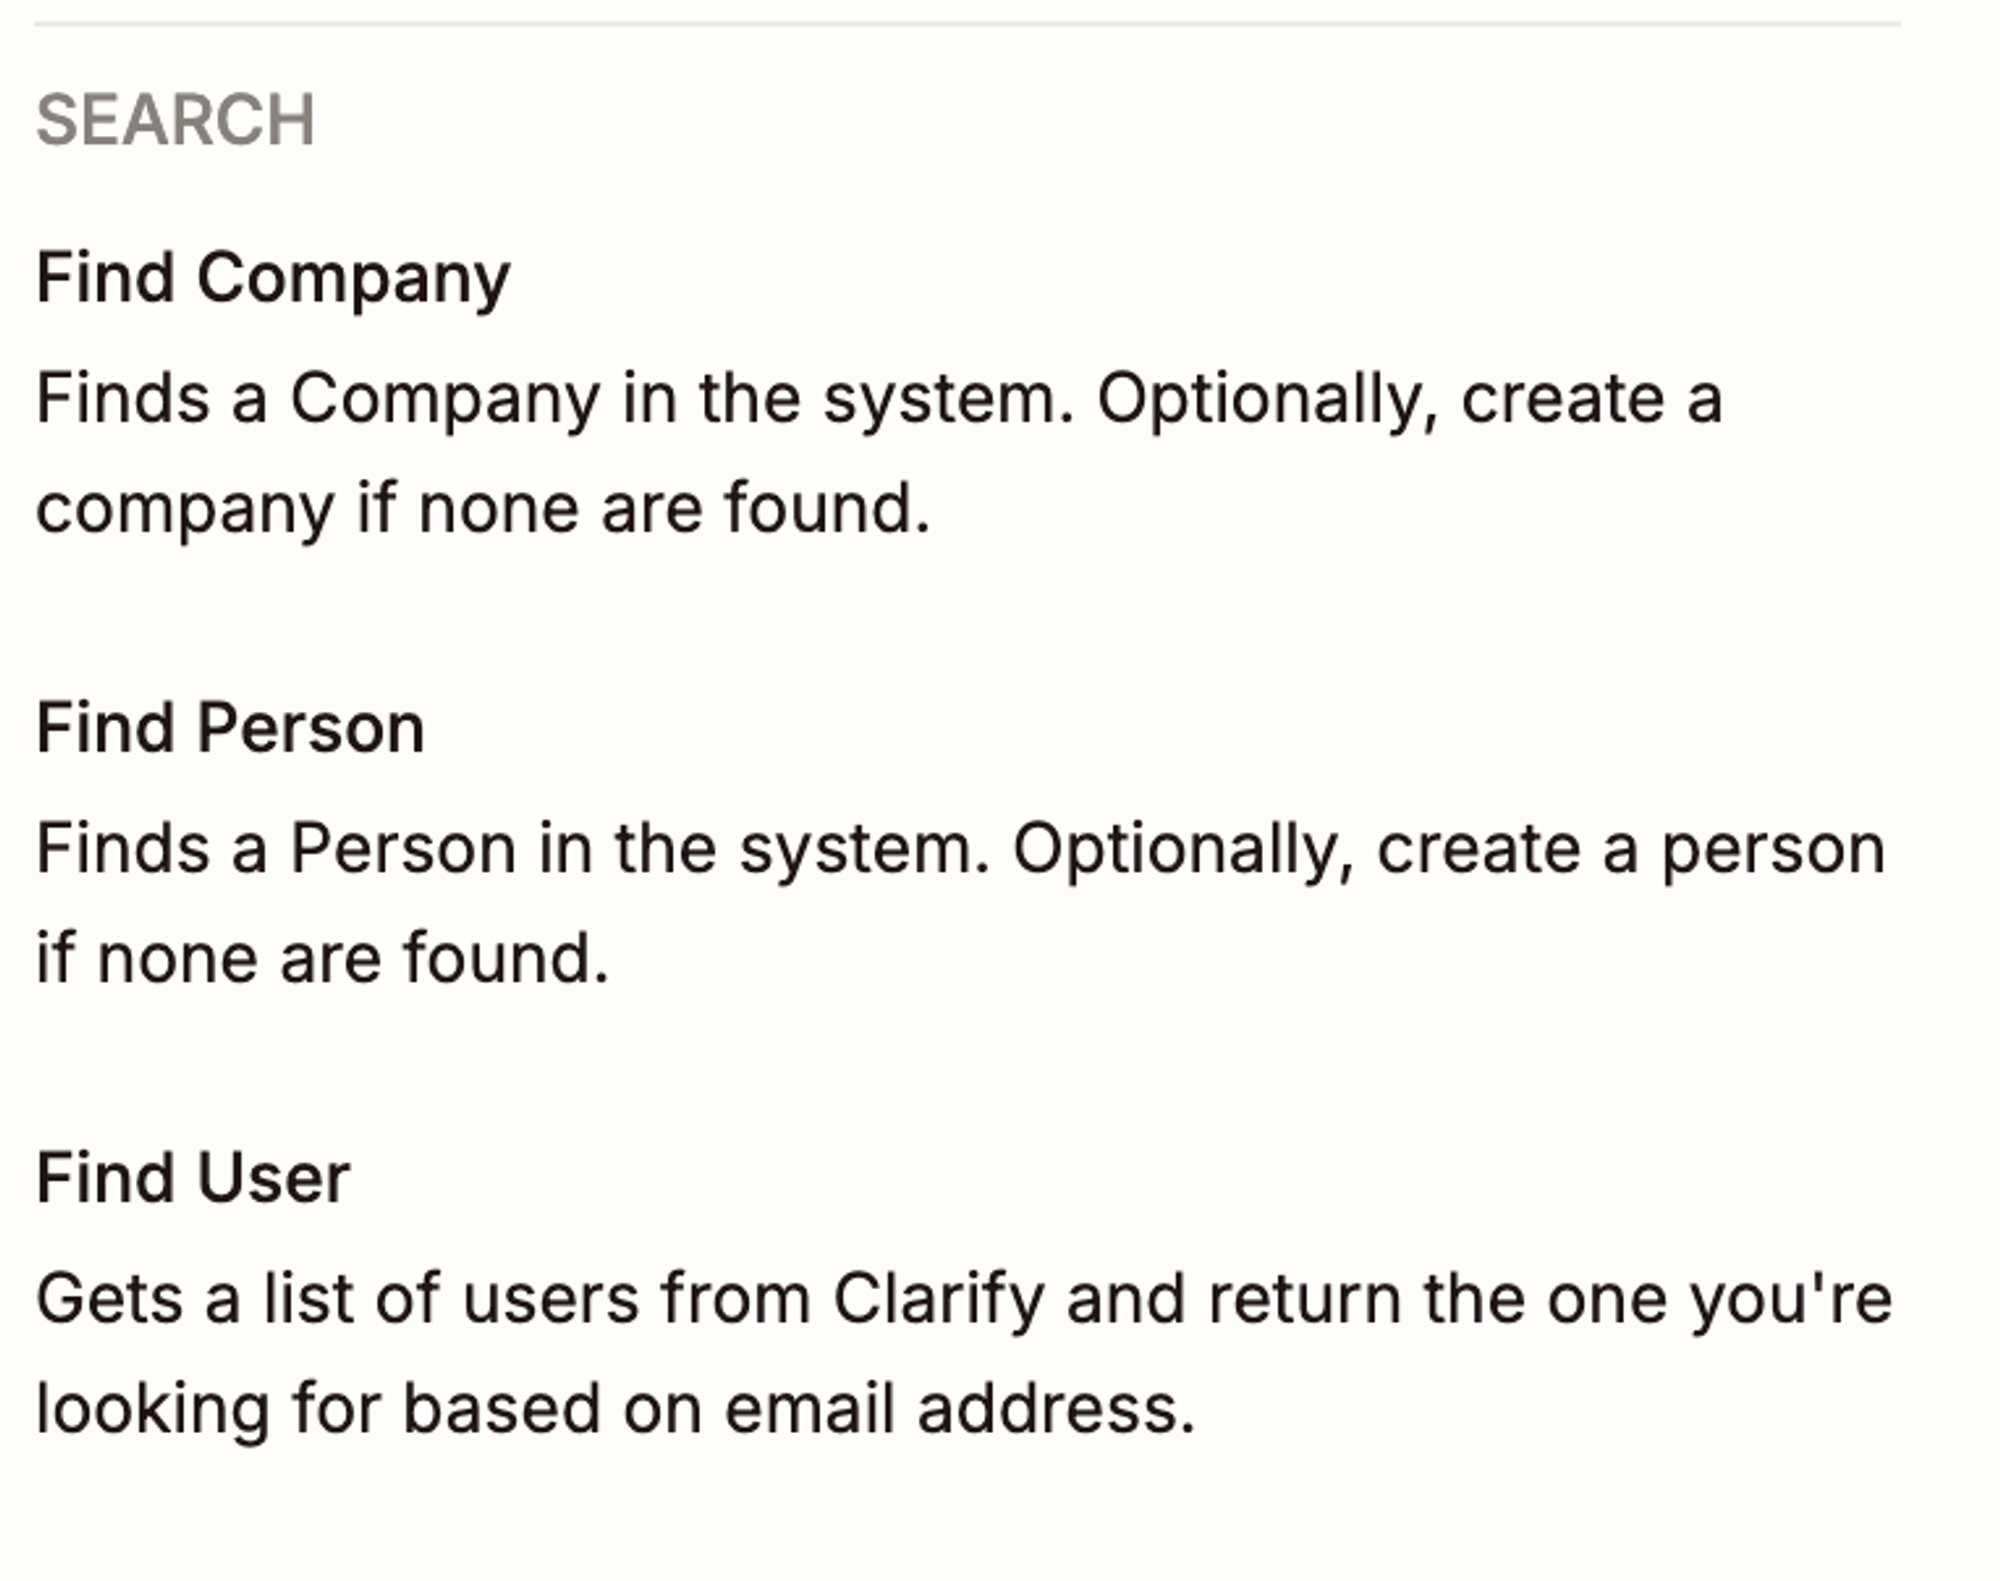Open the Find Company search action

click(x=273, y=279)
